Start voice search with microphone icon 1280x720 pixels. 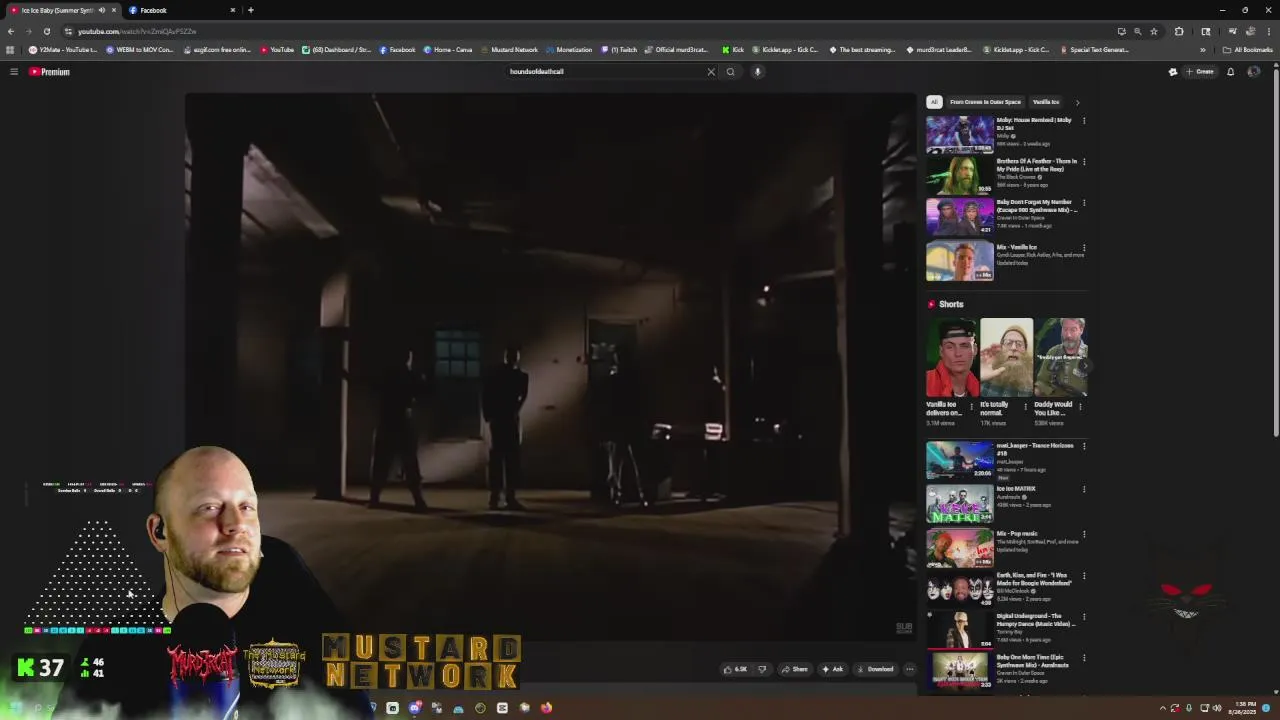coord(758,72)
